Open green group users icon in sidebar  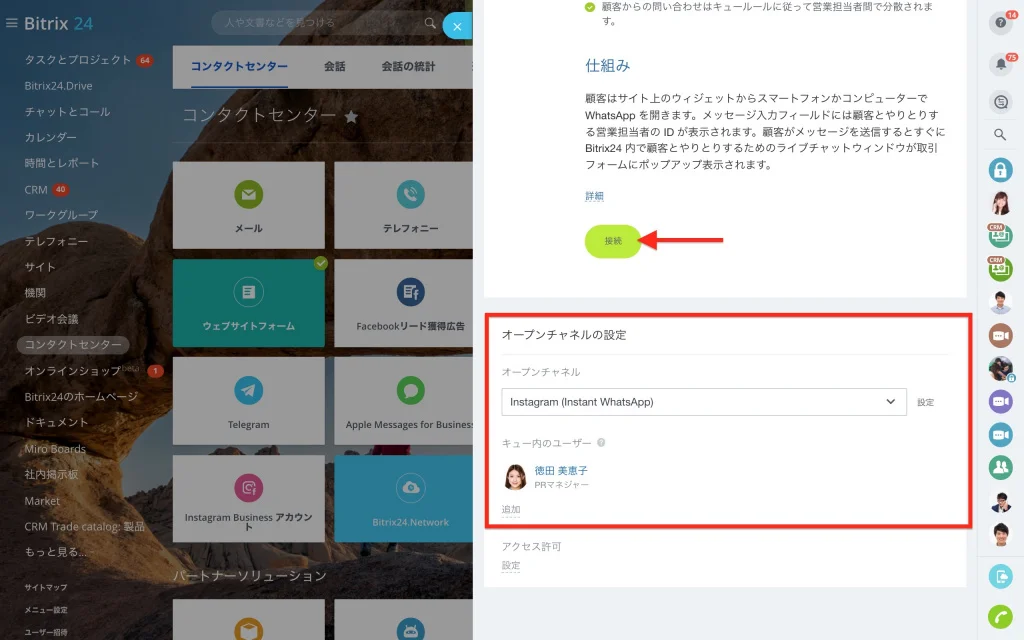coord(1000,467)
